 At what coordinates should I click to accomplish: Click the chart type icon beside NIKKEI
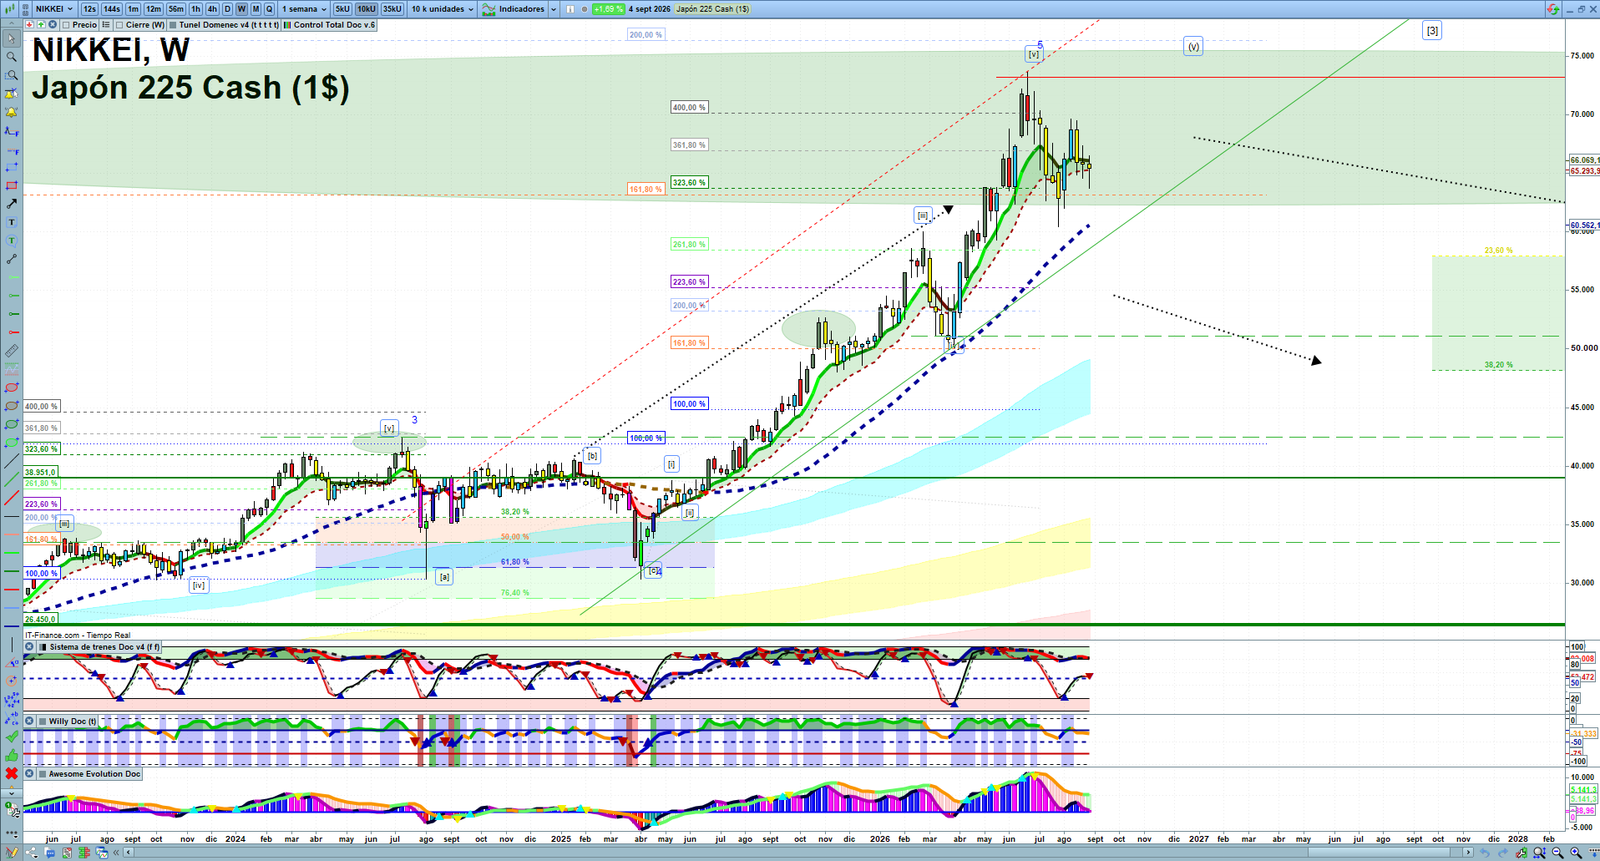10,9
